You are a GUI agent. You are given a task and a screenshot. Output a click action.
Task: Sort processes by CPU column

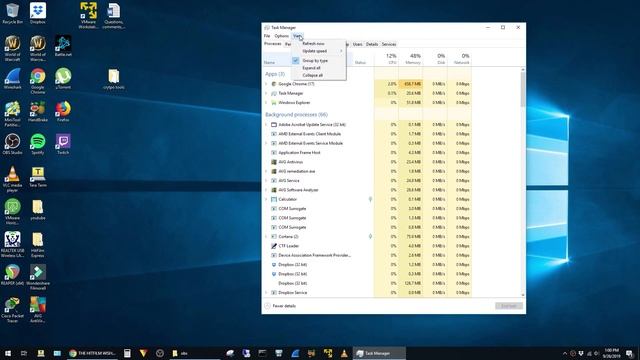point(386,58)
